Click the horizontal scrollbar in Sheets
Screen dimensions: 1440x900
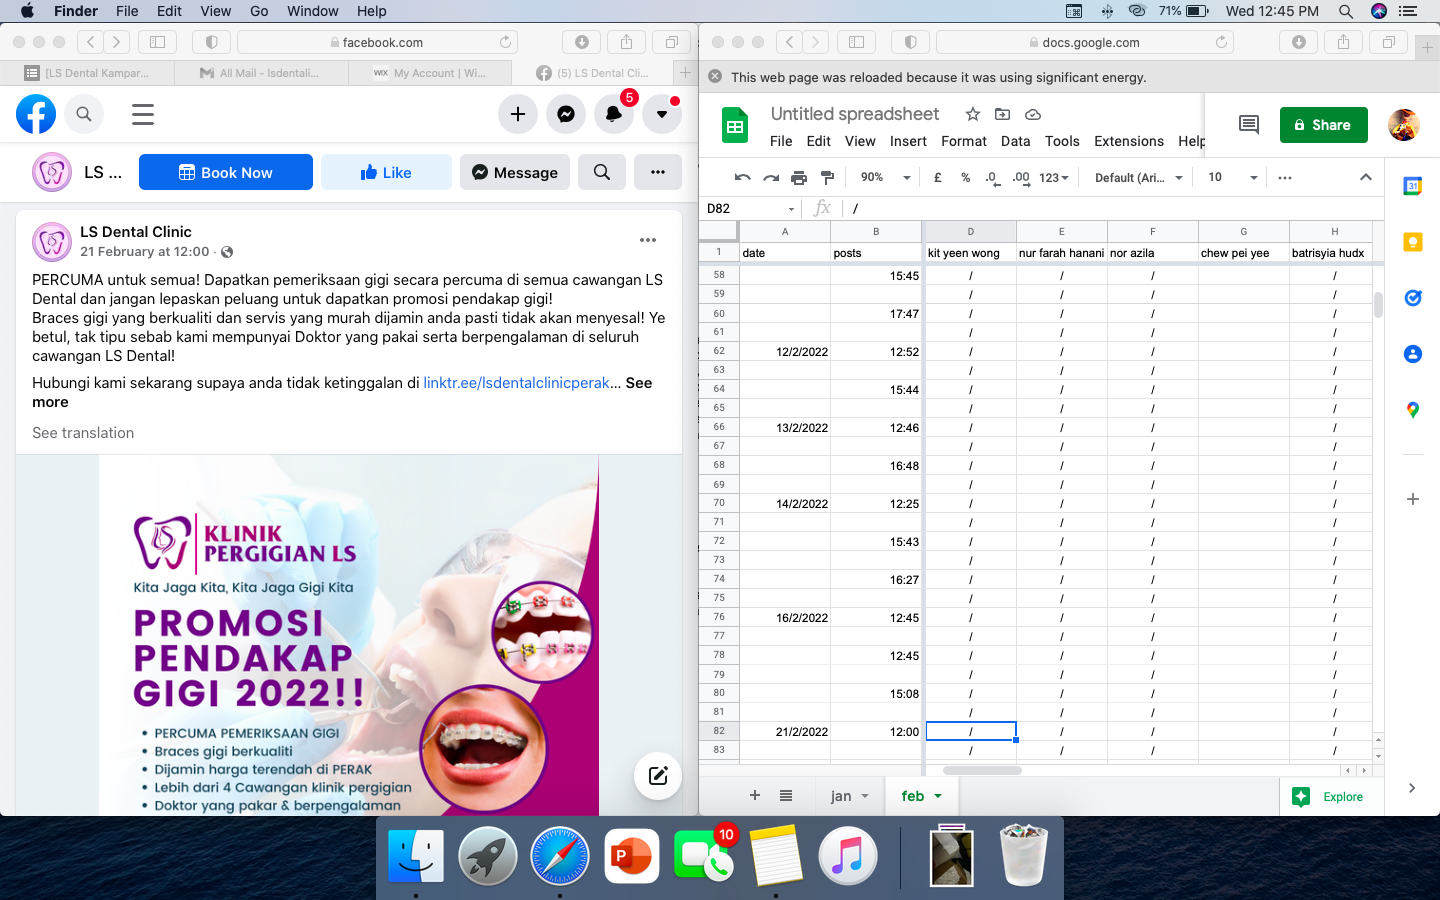982,771
